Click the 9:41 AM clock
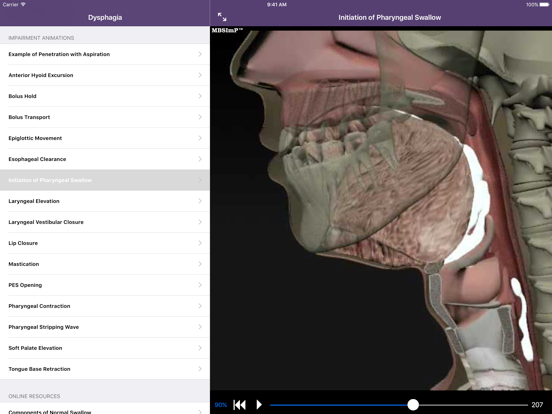The width and height of the screenshot is (552, 414). tap(277, 5)
